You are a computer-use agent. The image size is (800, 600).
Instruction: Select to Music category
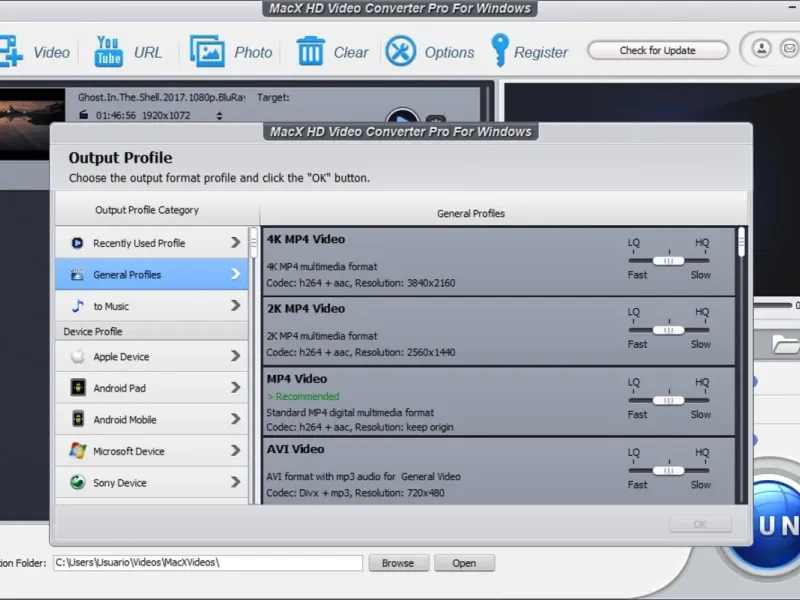(x=152, y=306)
